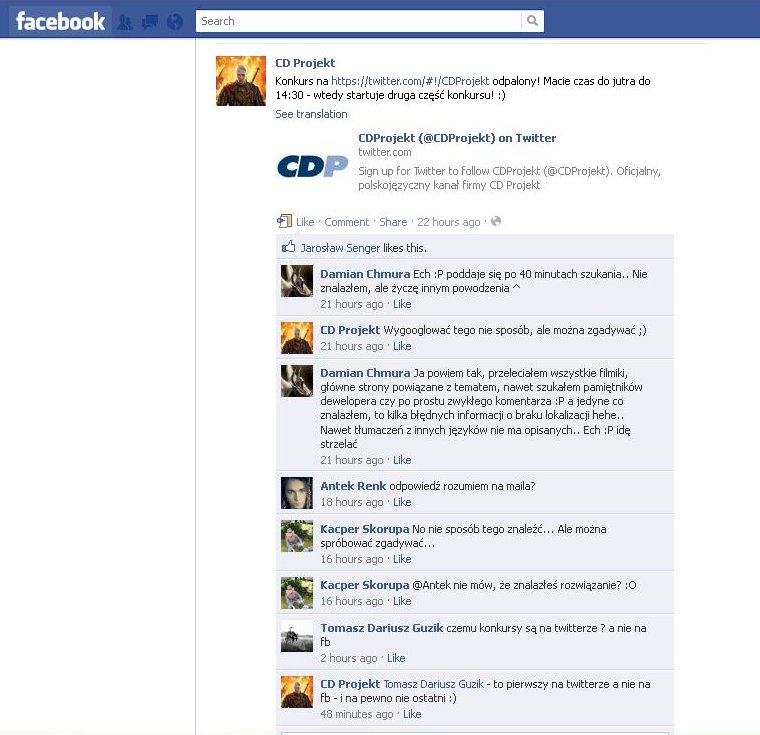The width and height of the screenshot is (760, 735).
Task: Like Damian Chmura's 'poddaje się' comment
Action: point(402,304)
